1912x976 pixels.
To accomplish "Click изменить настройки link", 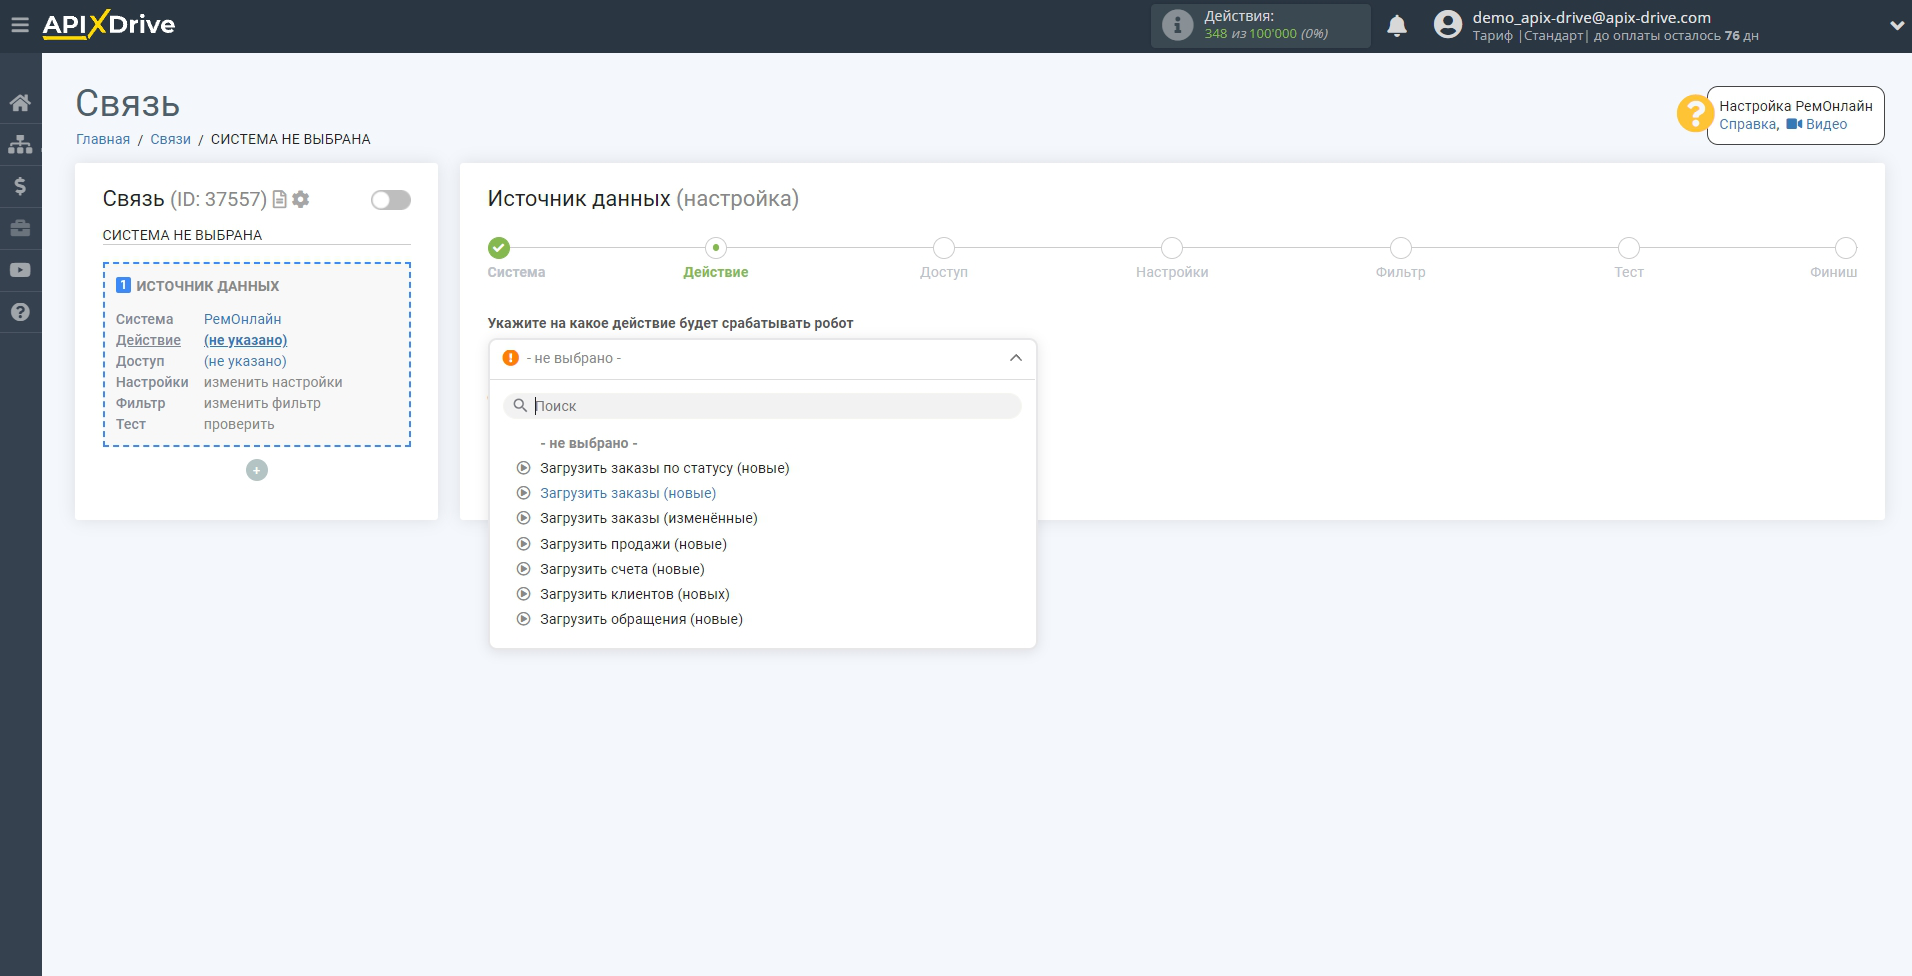I will click(273, 382).
